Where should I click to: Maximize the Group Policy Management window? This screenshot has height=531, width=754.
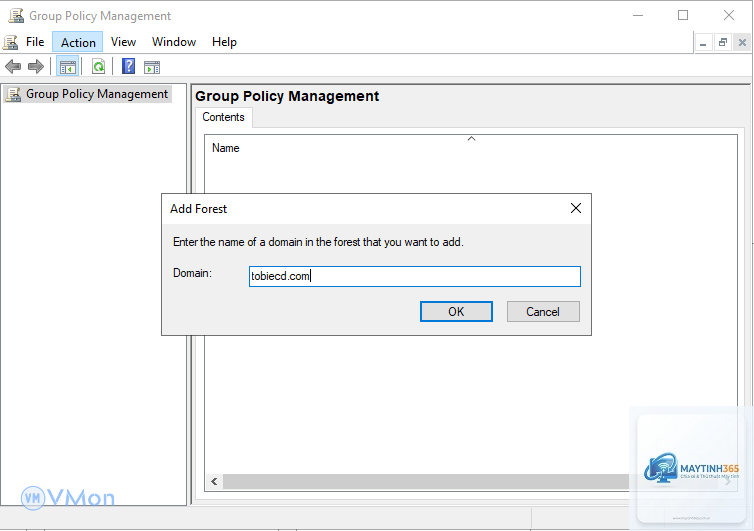pyautogui.click(x=683, y=15)
